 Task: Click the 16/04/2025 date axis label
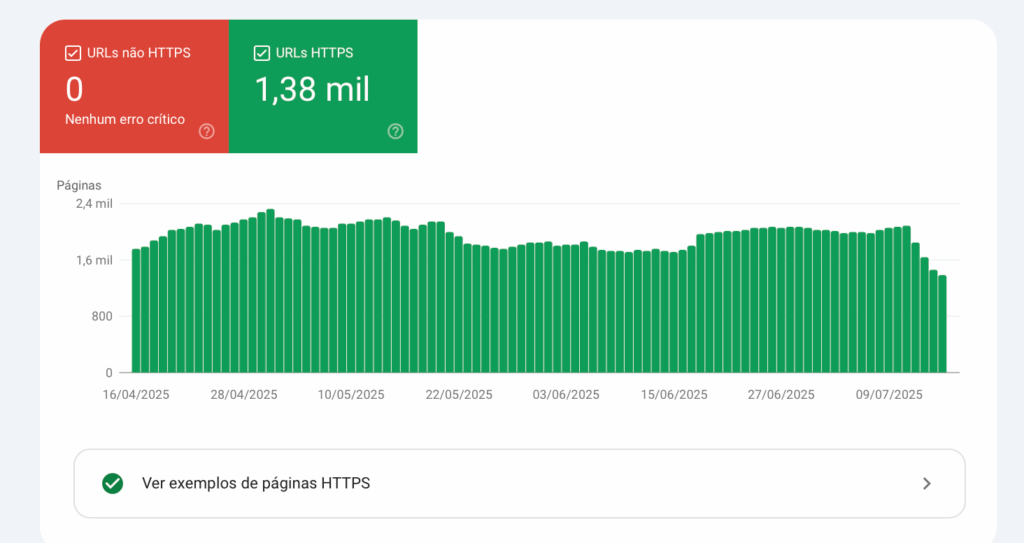coord(136,395)
